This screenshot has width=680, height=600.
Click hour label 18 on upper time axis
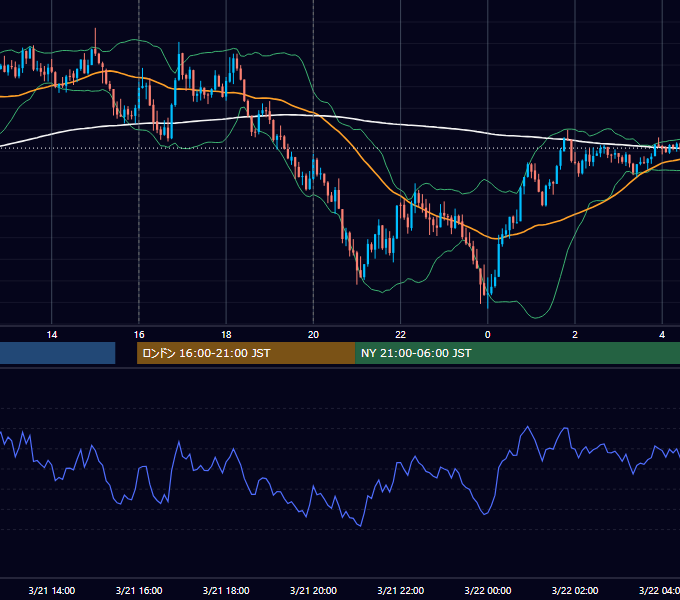tap(226, 335)
